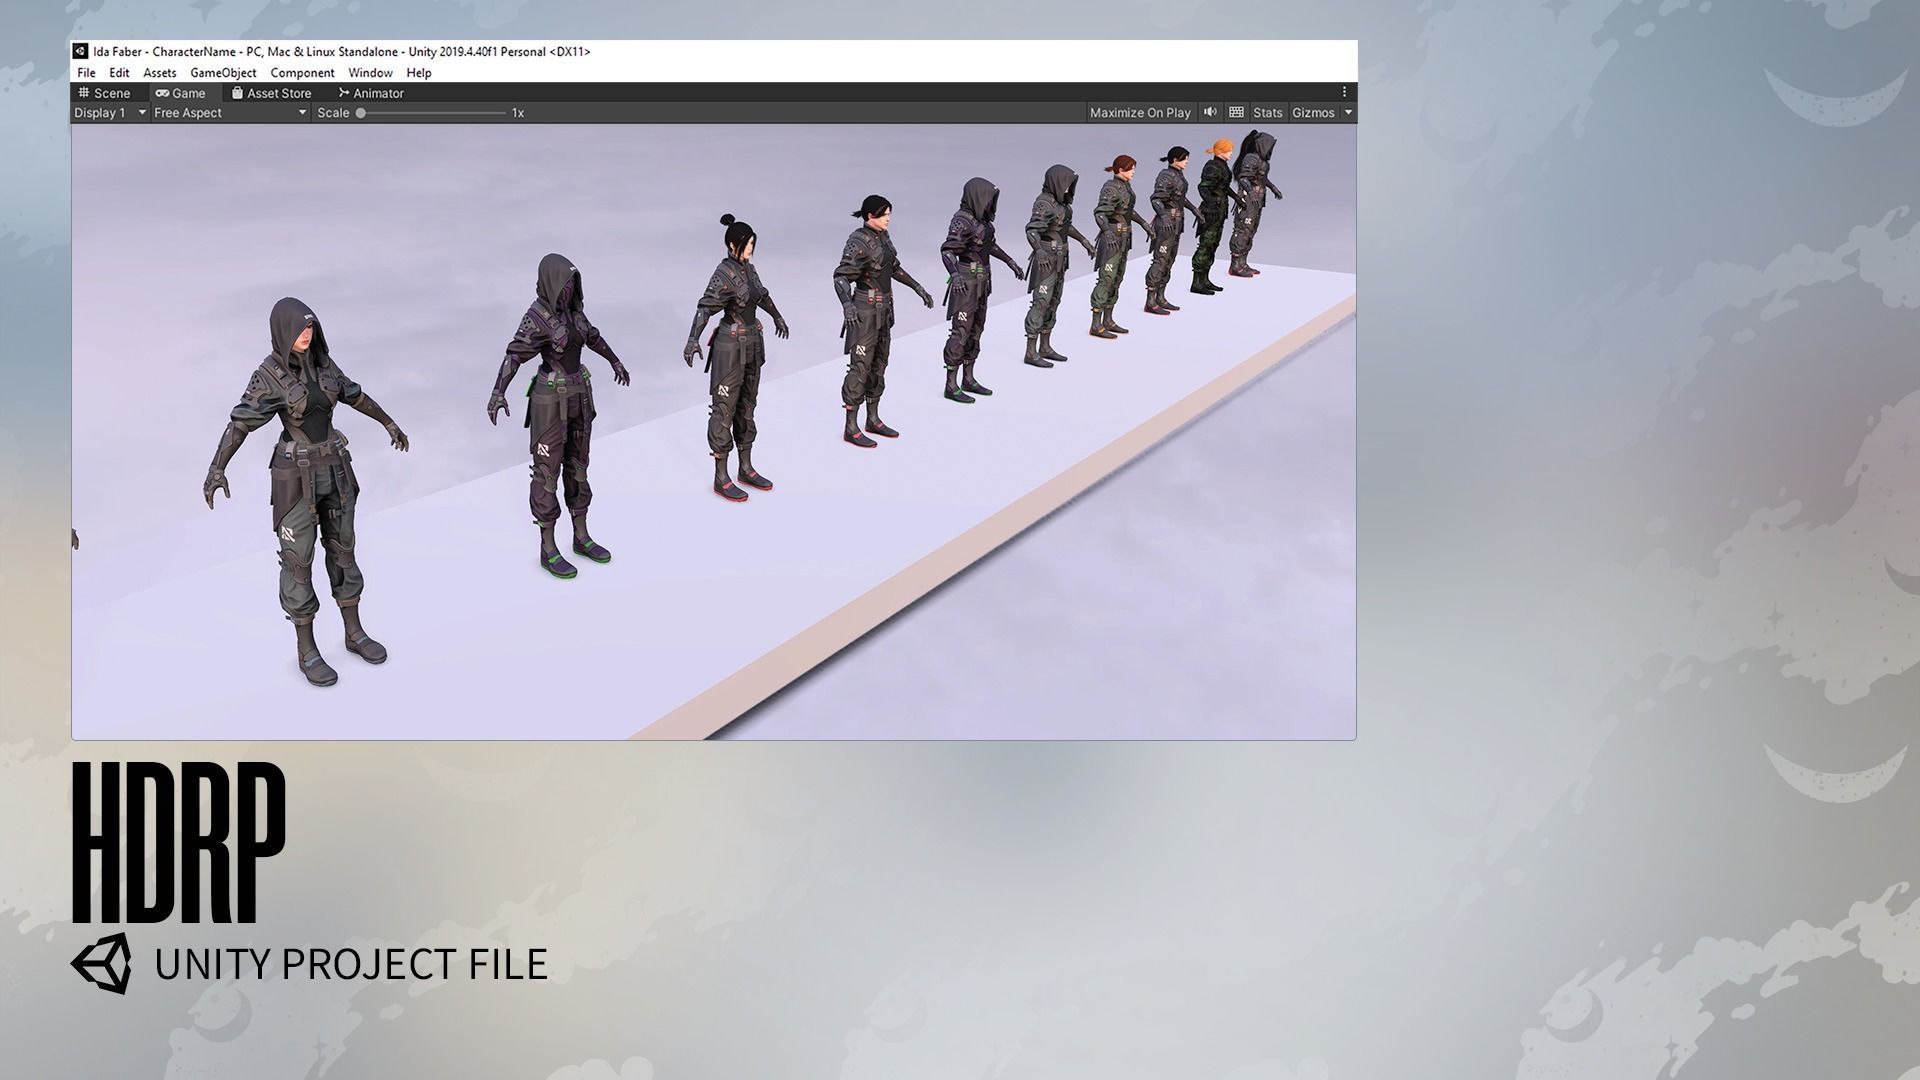Toggle Maximize On Play
This screenshot has width=1920, height=1080.
pos(1140,113)
